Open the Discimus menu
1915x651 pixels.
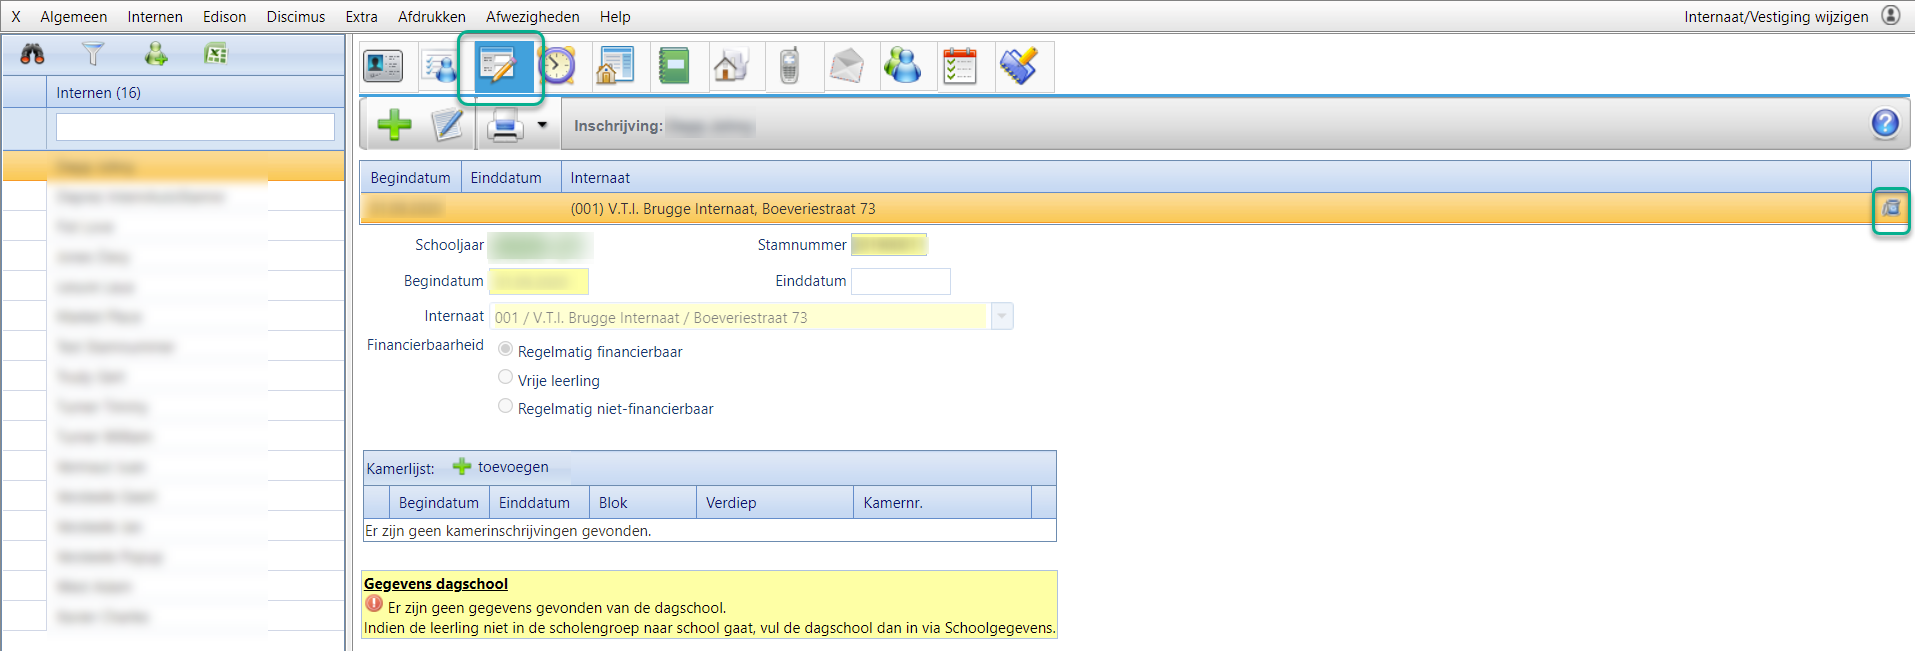point(295,17)
